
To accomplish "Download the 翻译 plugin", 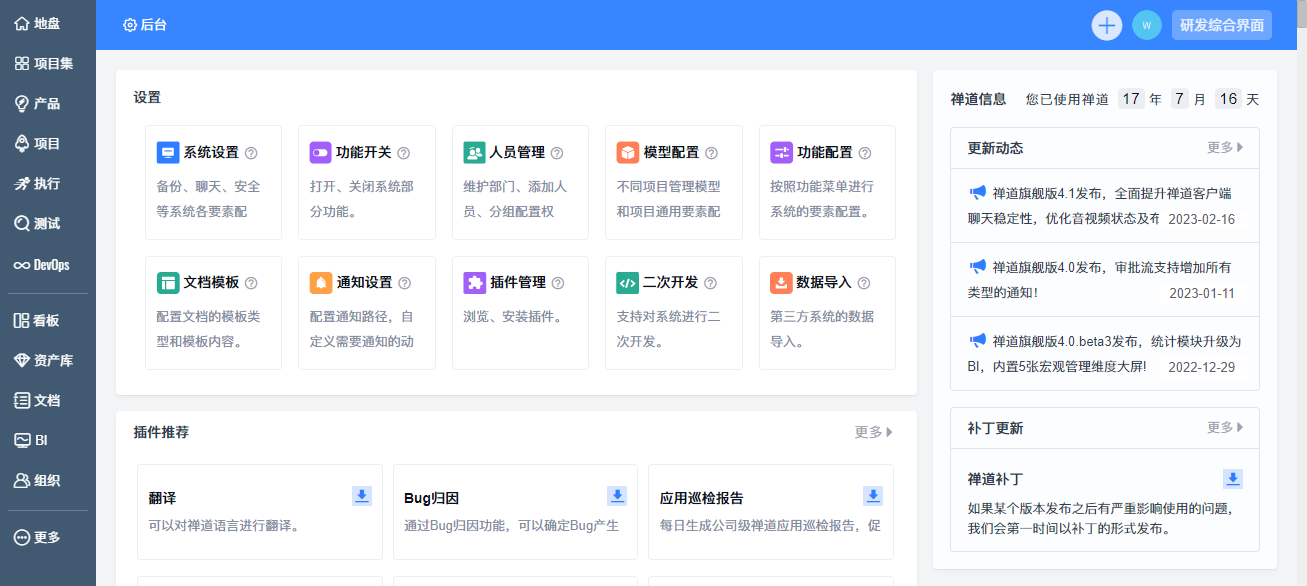I will 362,496.
